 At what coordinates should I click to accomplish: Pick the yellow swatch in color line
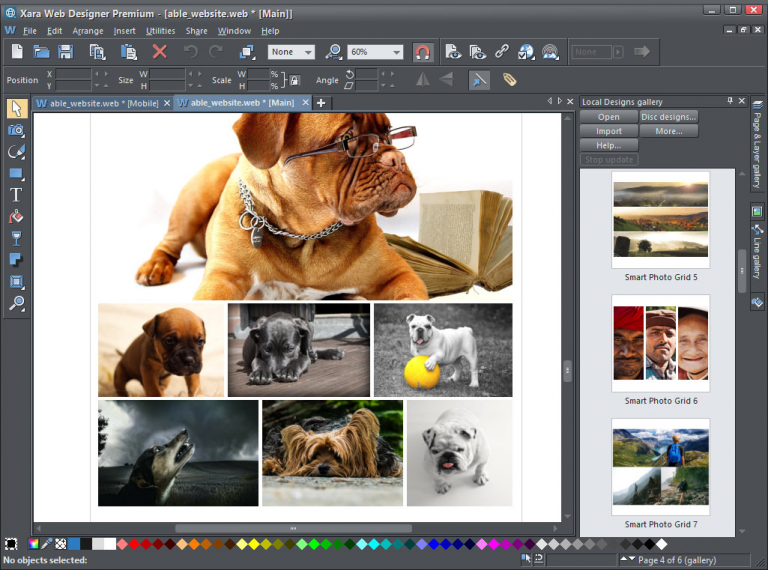click(x=254, y=544)
